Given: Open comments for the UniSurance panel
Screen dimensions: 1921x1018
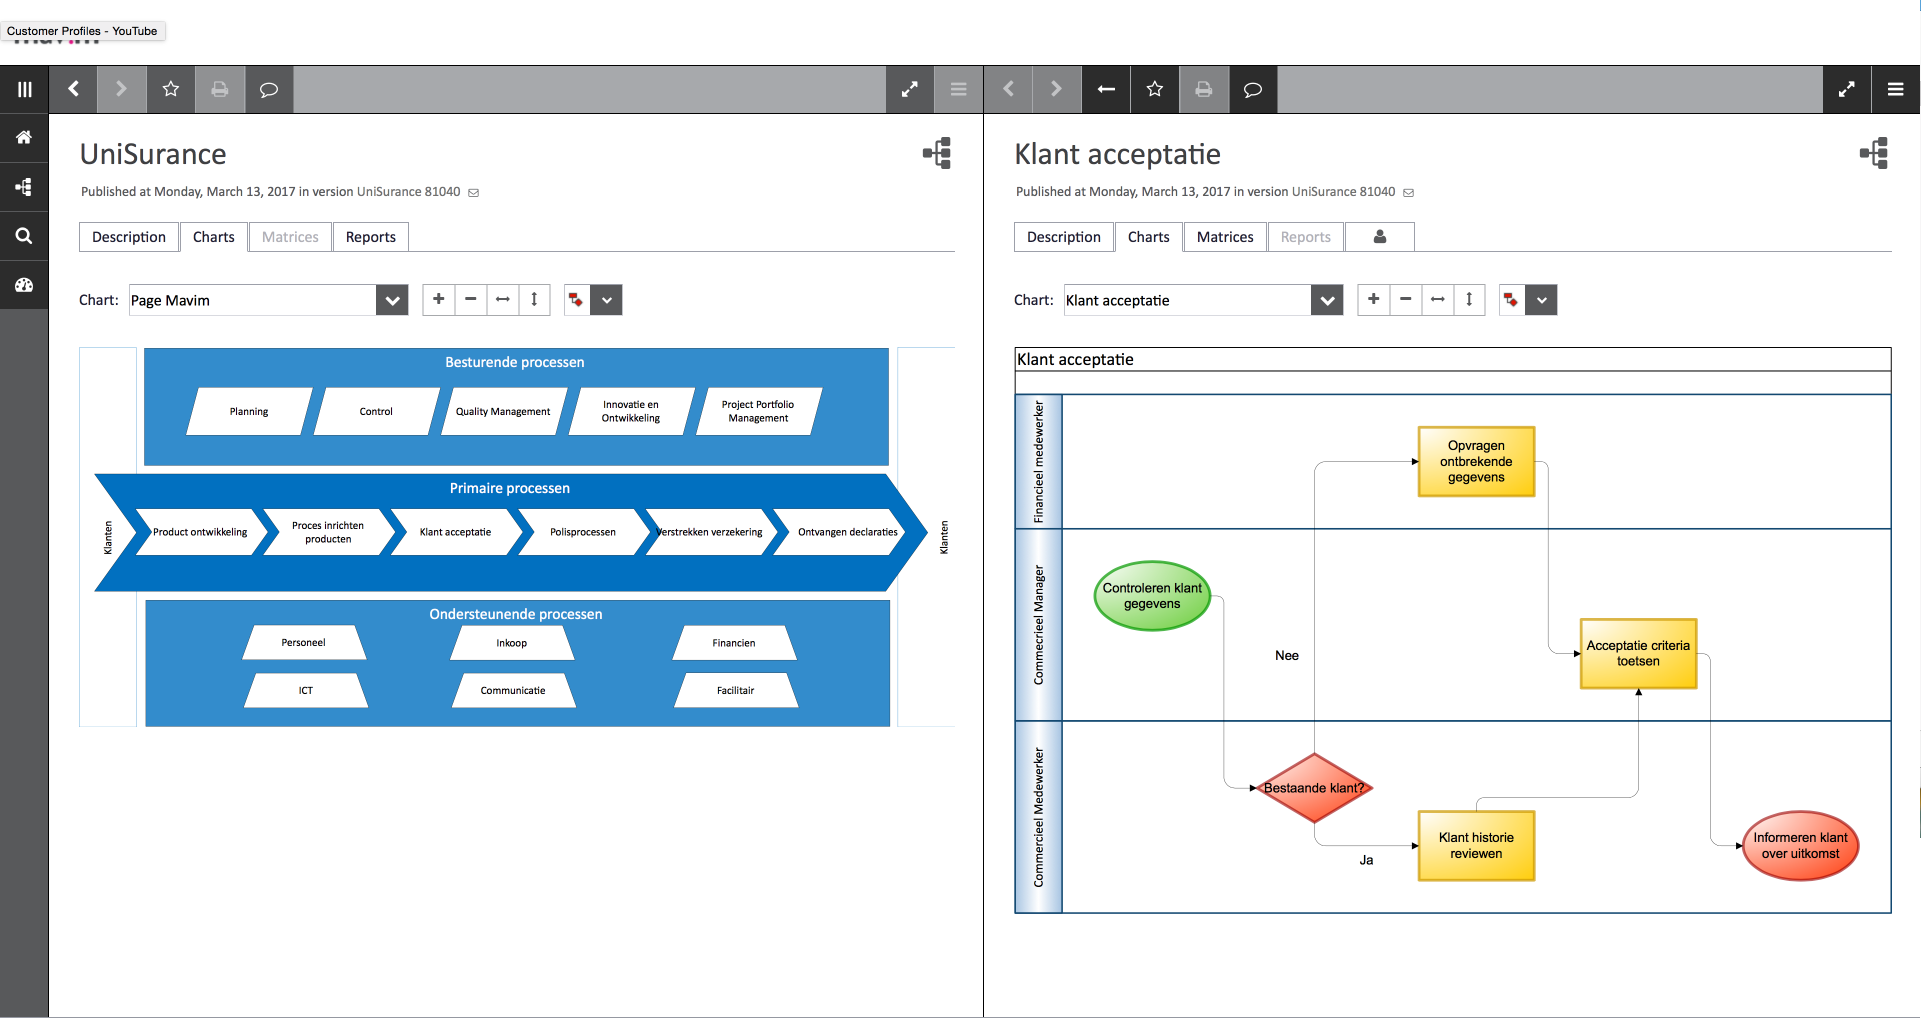Looking at the screenshot, I should 269,90.
